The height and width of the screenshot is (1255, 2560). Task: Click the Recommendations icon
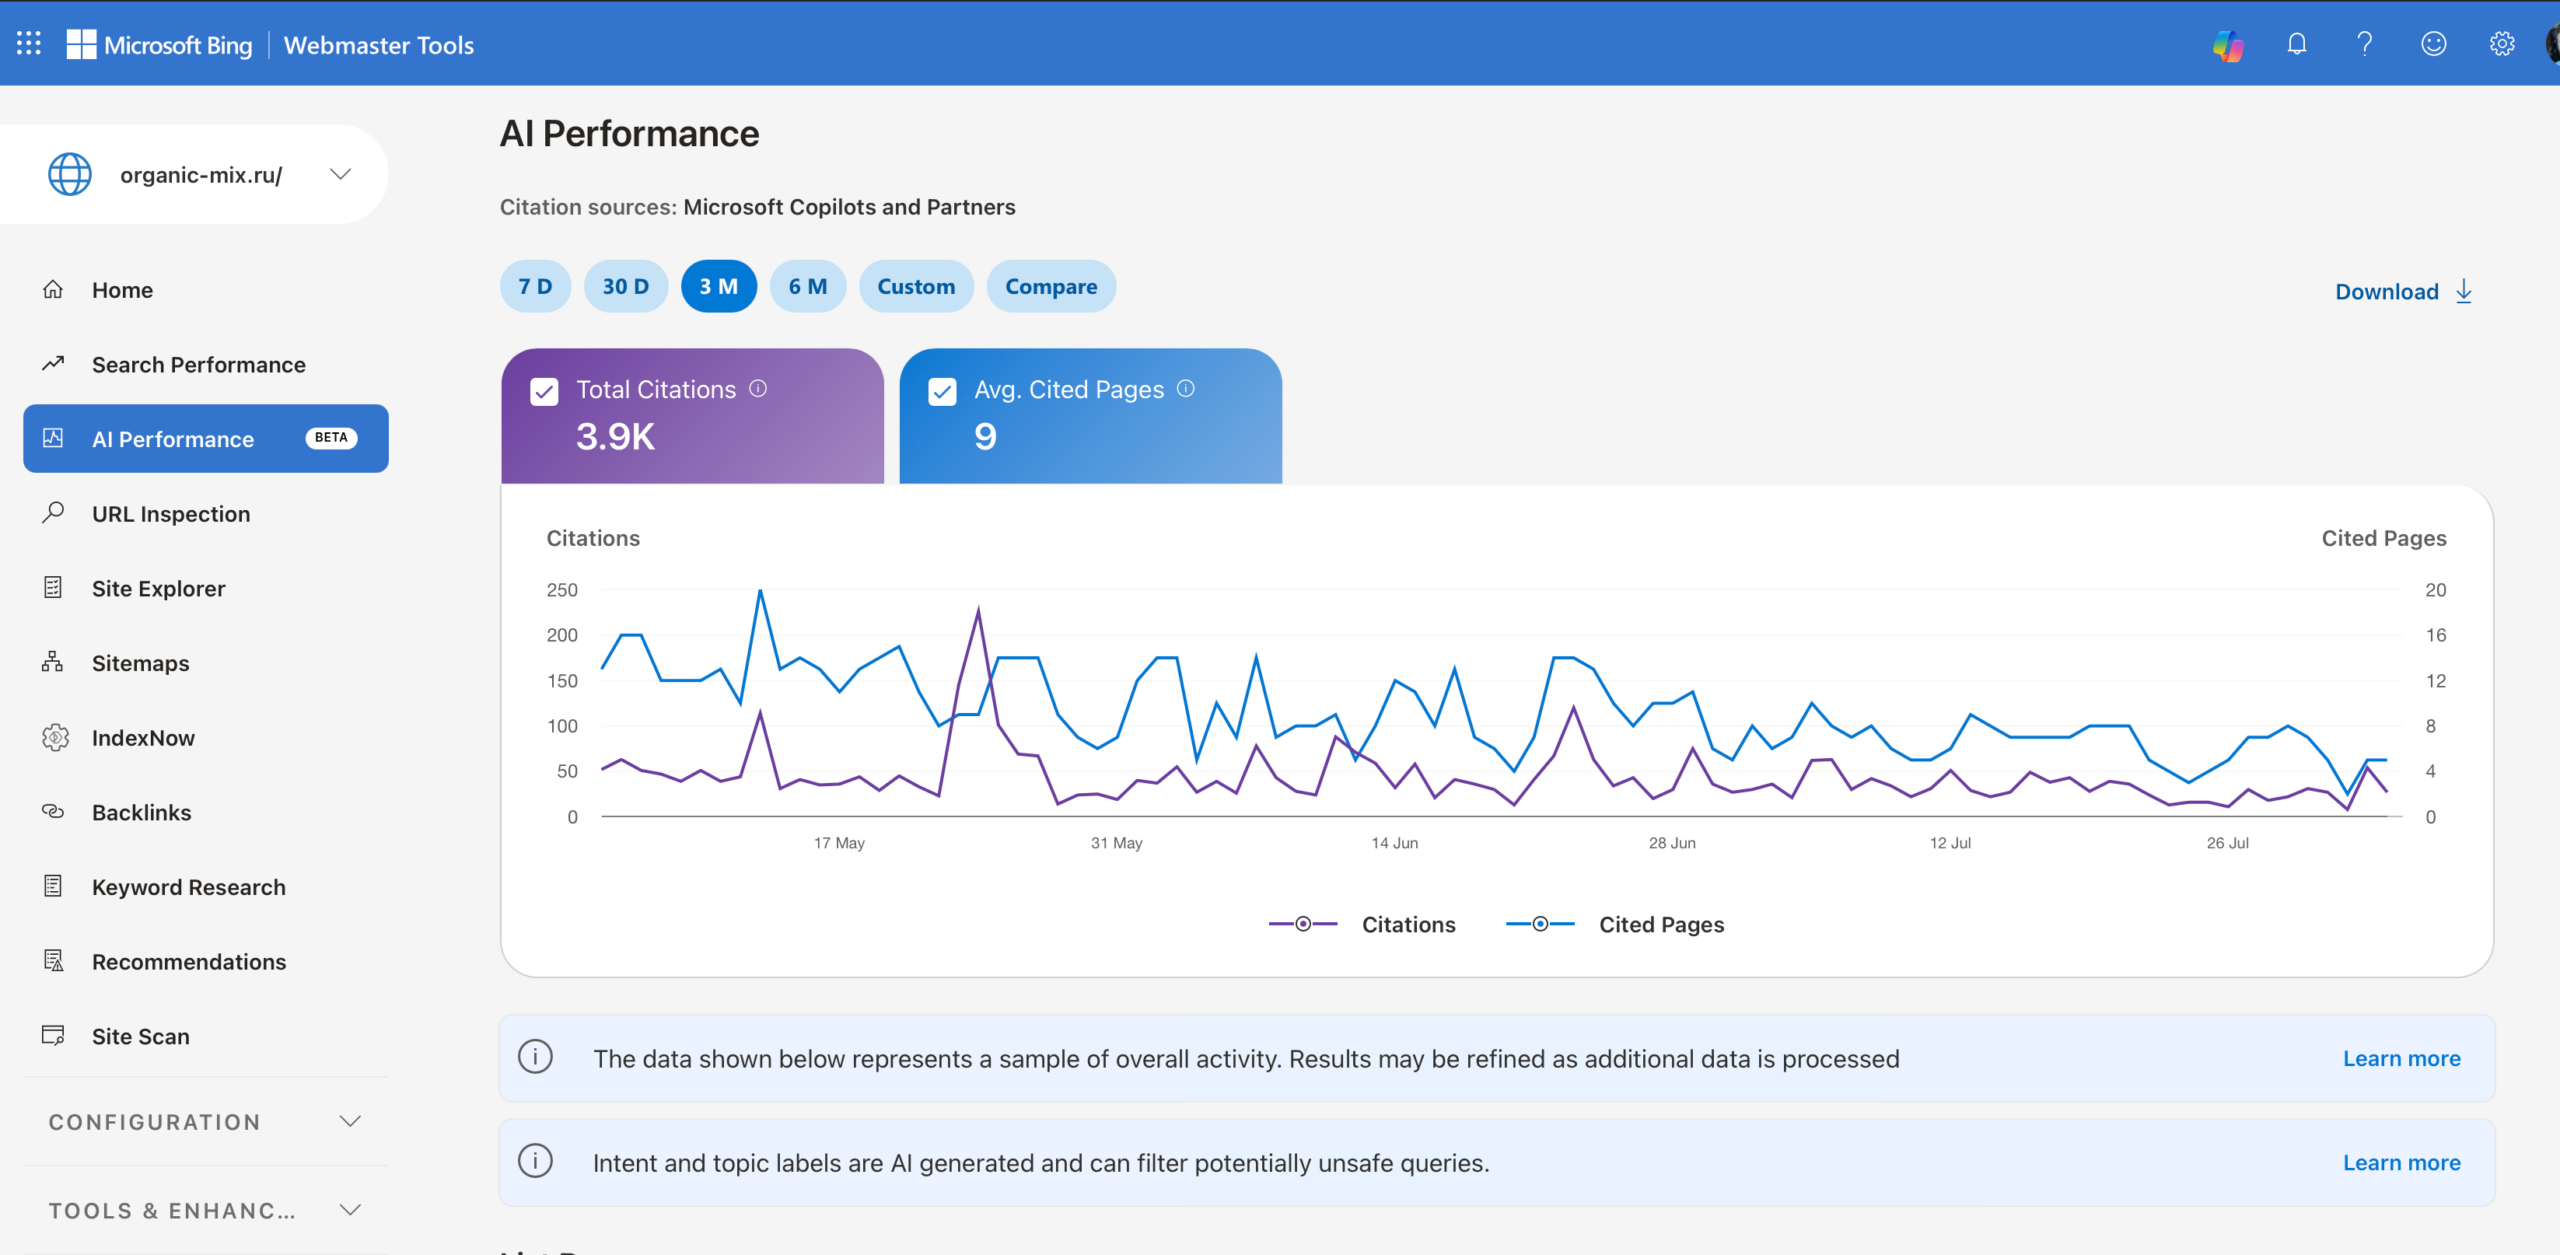[53, 961]
